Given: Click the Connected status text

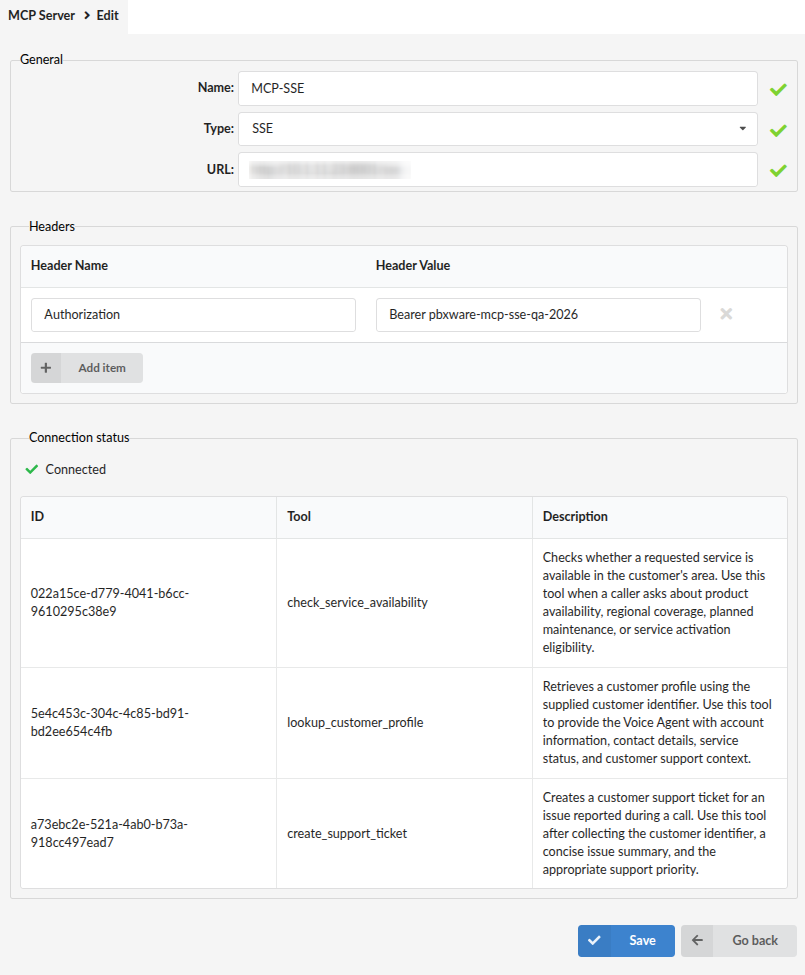Looking at the screenshot, I should point(76,469).
